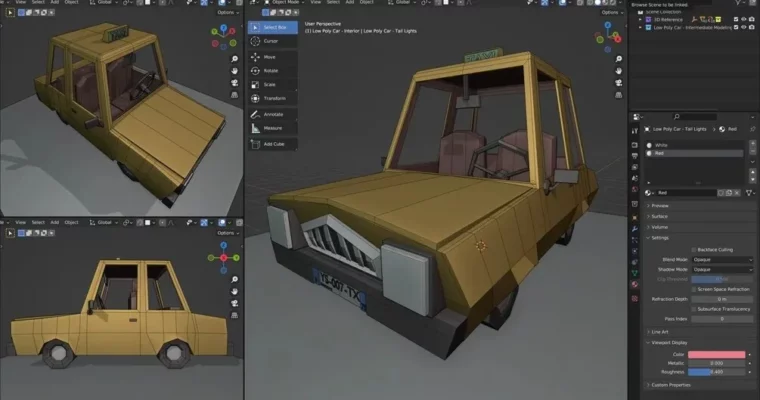Disable render for Low Poly Car collection camera icon
The width and height of the screenshot is (760, 400).
click(752, 28)
